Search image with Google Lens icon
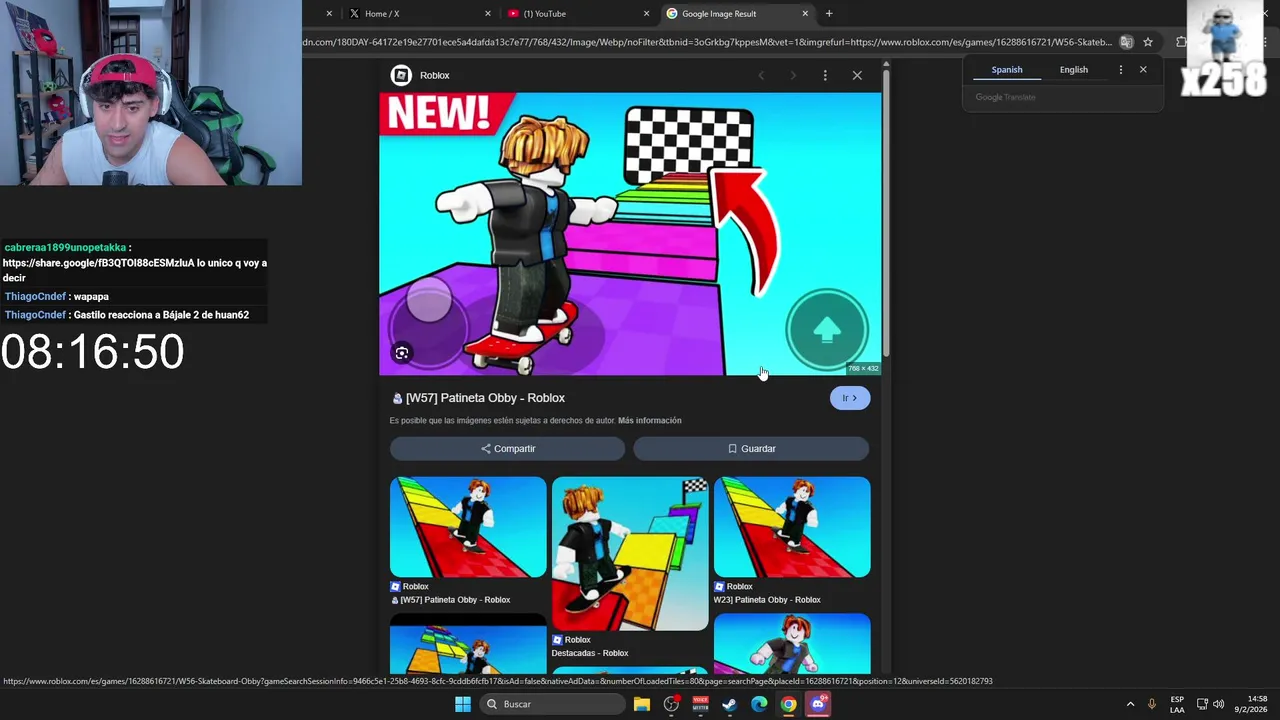1280x720 pixels. (402, 353)
